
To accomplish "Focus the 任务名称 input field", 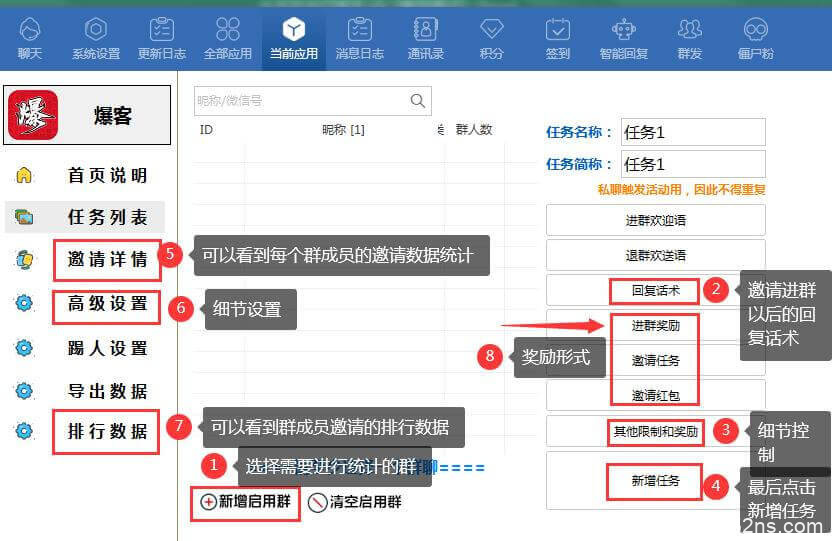I will [x=692, y=132].
